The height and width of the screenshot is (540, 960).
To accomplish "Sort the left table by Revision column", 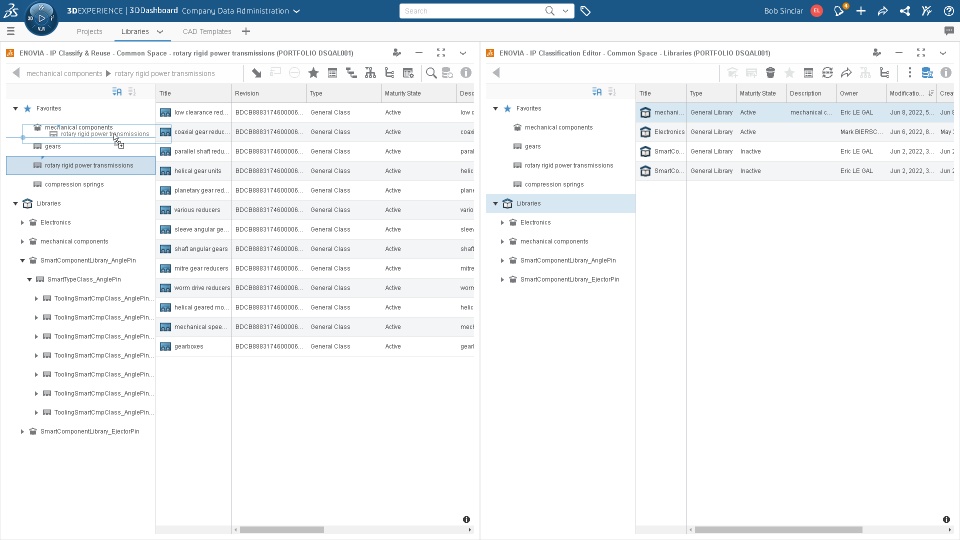I will tap(247, 93).
